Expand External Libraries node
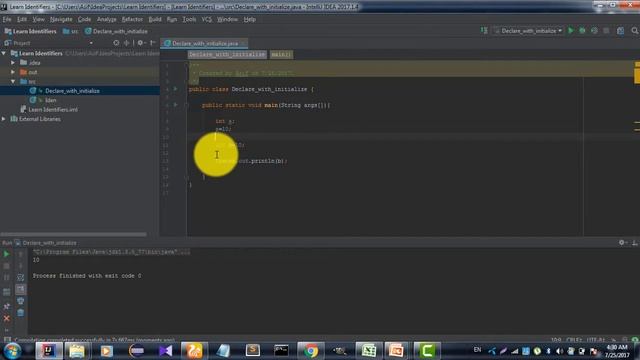This screenshot has width=640, height=360. 4,119
